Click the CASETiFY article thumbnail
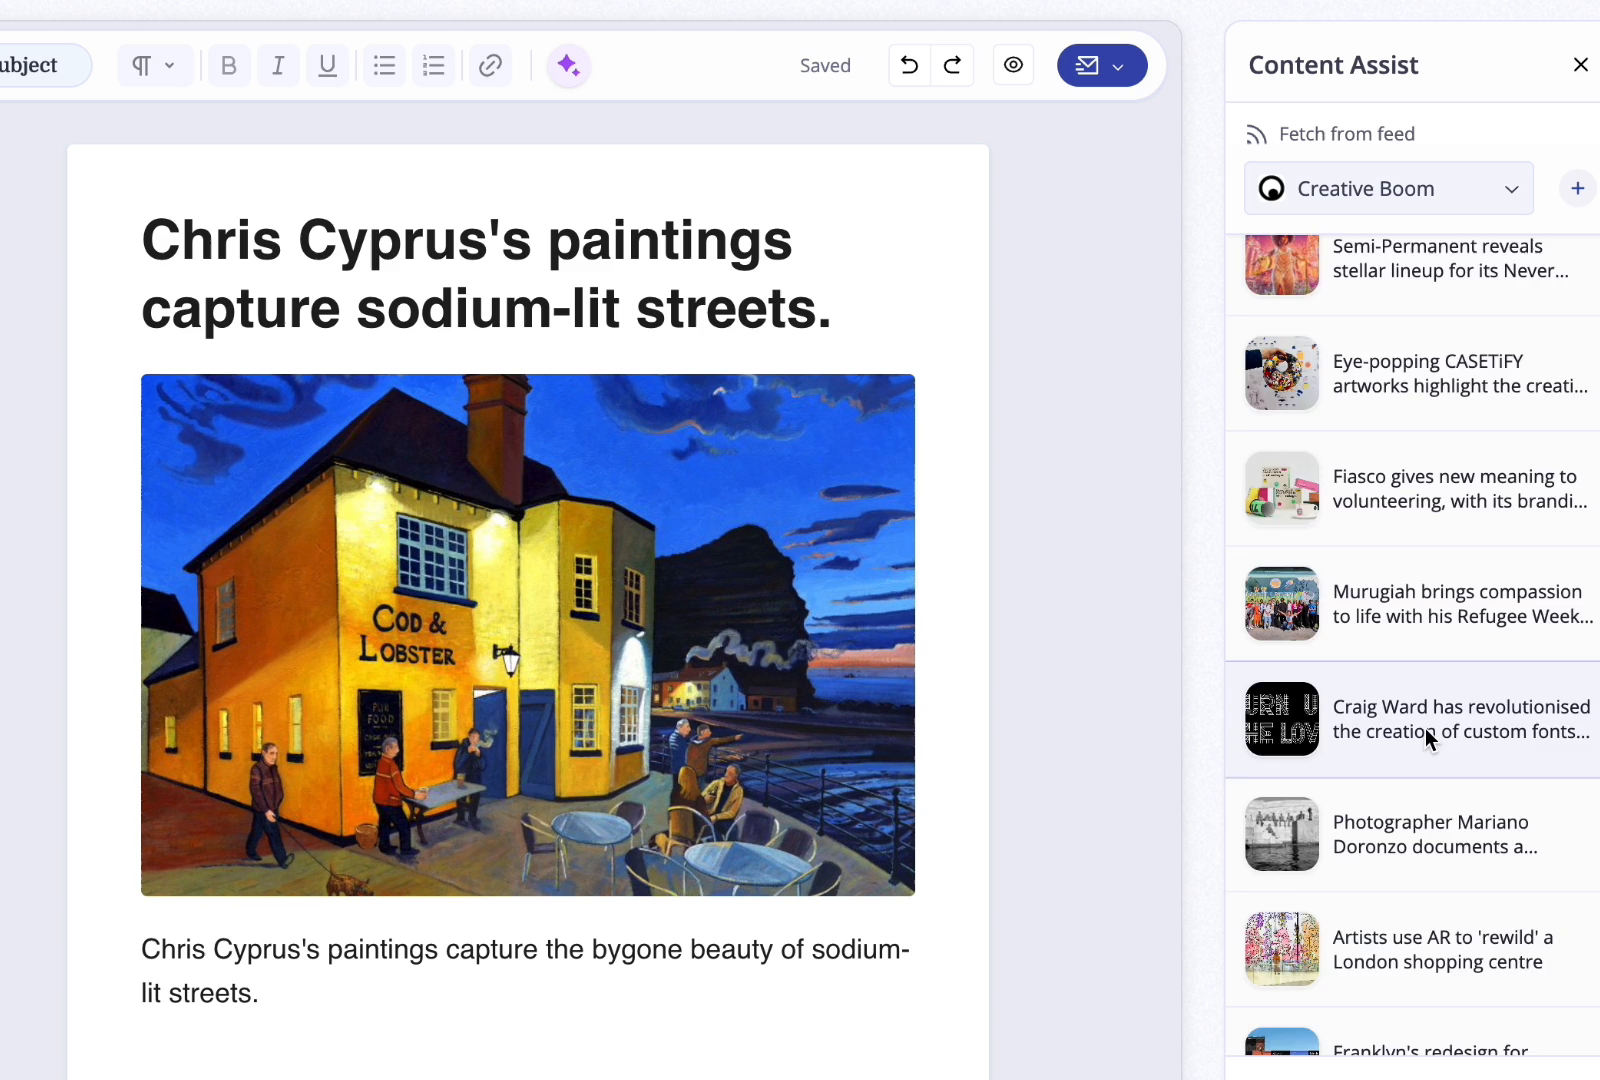Image resolution: width=1600 pixels, height=1080 pixels. 1282,373
